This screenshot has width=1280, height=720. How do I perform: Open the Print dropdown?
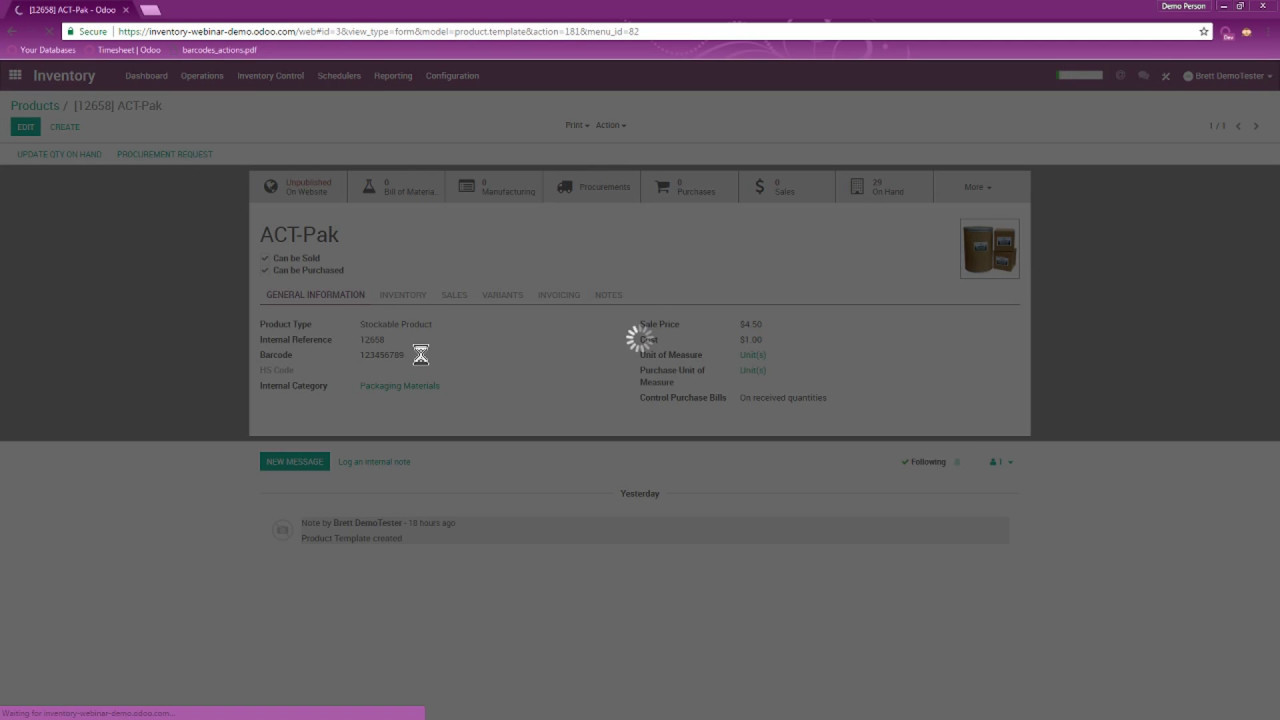click(577, 125)
